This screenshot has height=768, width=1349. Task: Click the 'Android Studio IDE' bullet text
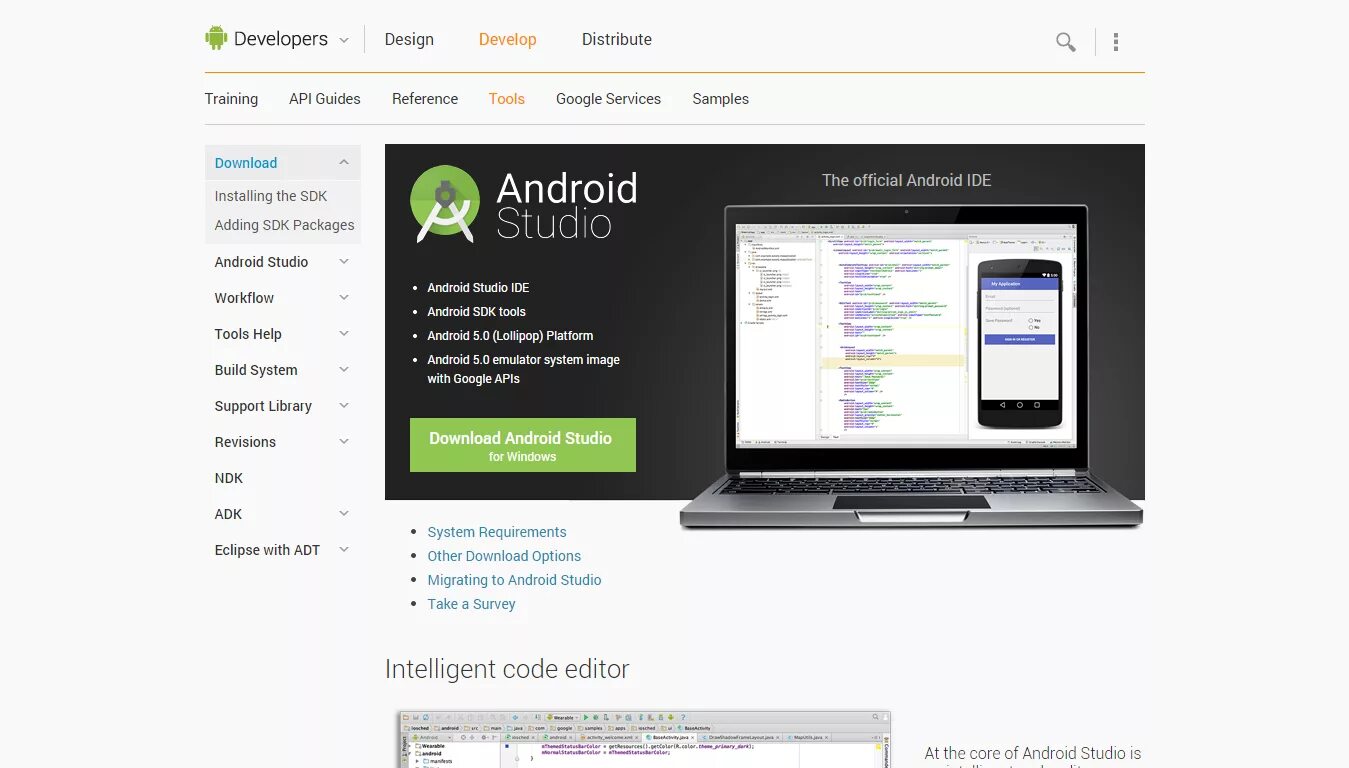tap(478, 288)
